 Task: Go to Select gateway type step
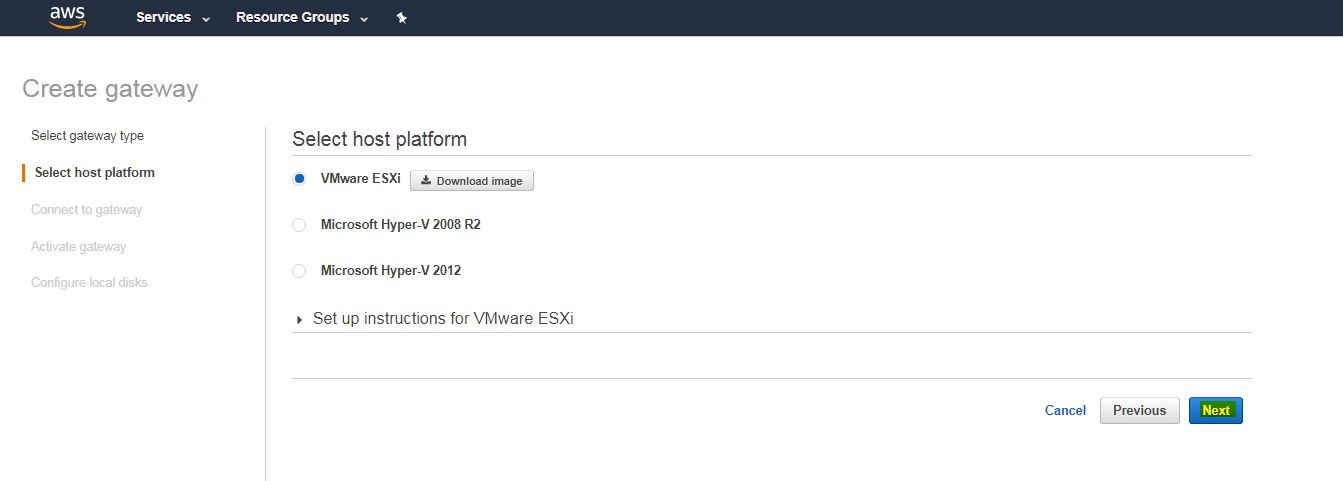[88, 136]
